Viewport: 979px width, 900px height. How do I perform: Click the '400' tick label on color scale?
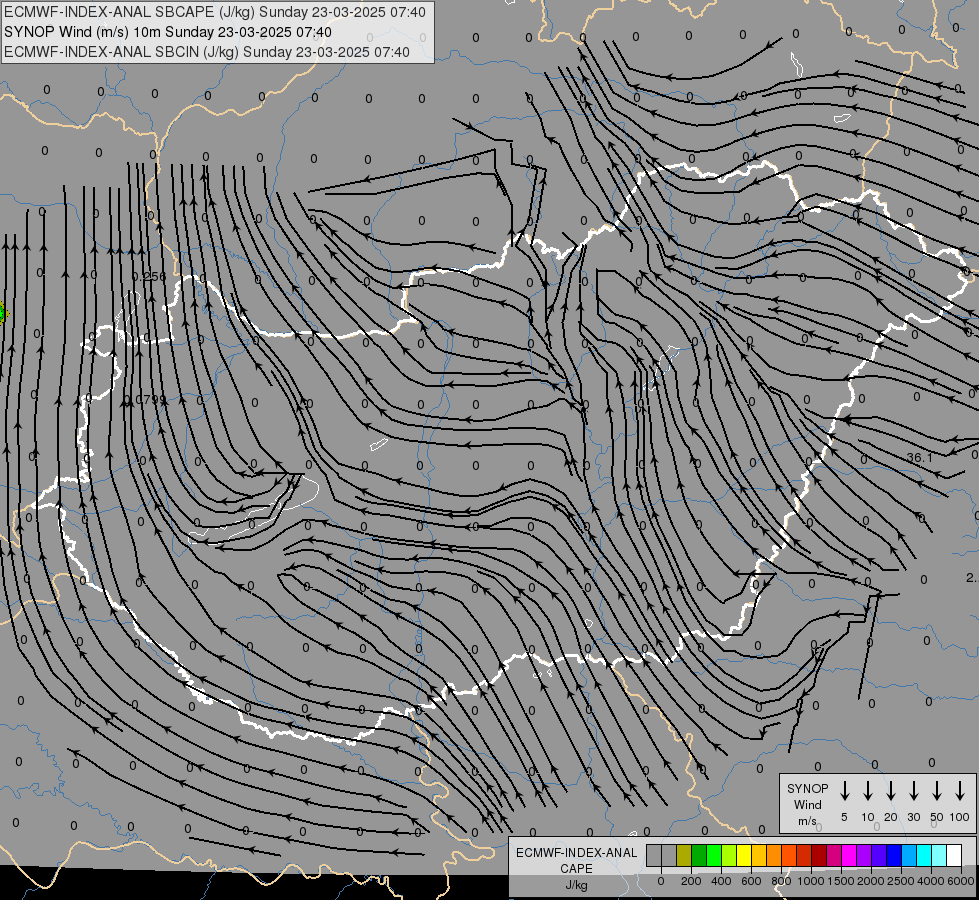pos(721,881)
